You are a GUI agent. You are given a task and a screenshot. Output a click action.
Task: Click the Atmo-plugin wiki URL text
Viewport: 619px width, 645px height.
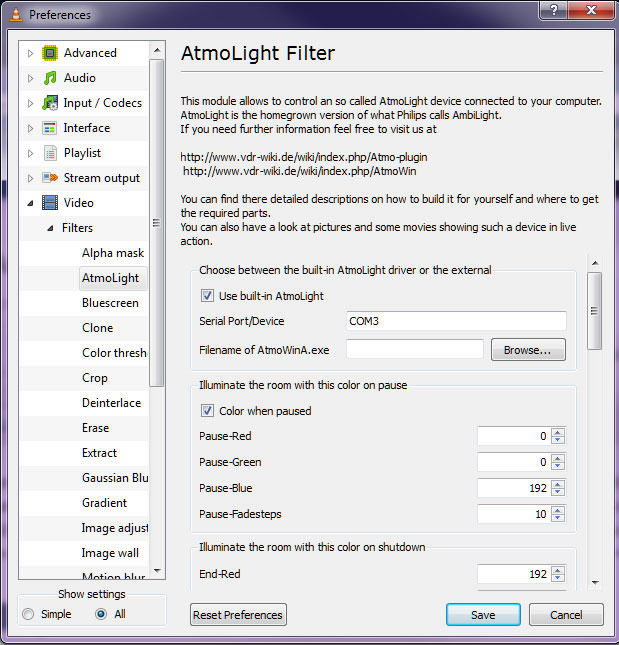point(304,157)
